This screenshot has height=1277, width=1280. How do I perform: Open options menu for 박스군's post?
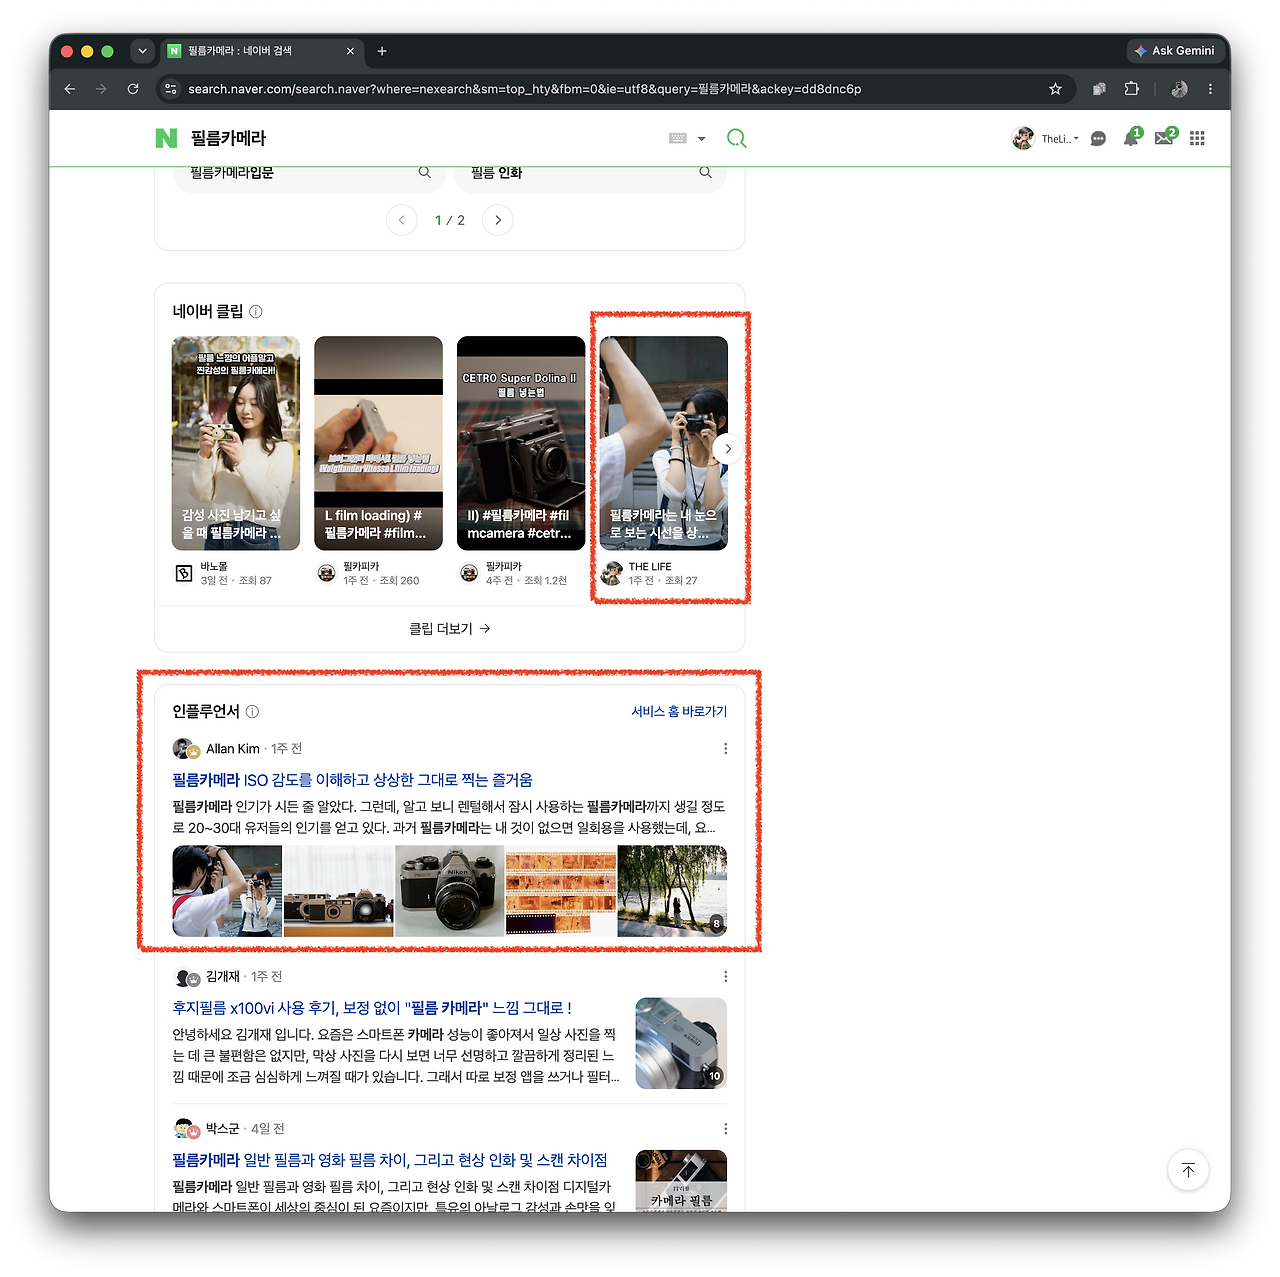[726, 1129]
